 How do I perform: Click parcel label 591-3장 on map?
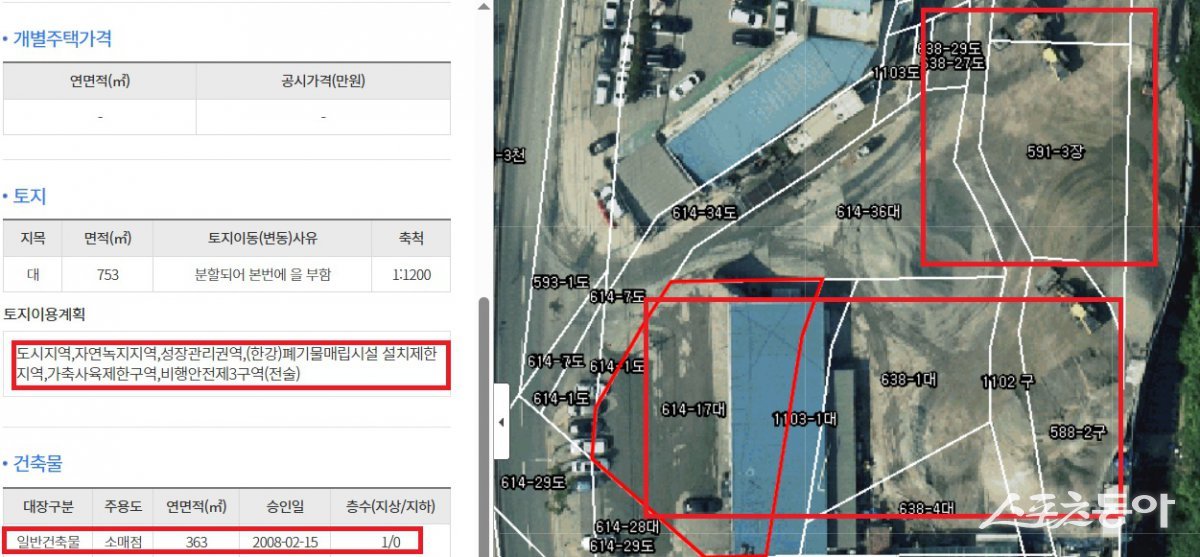click(1055, 152)
